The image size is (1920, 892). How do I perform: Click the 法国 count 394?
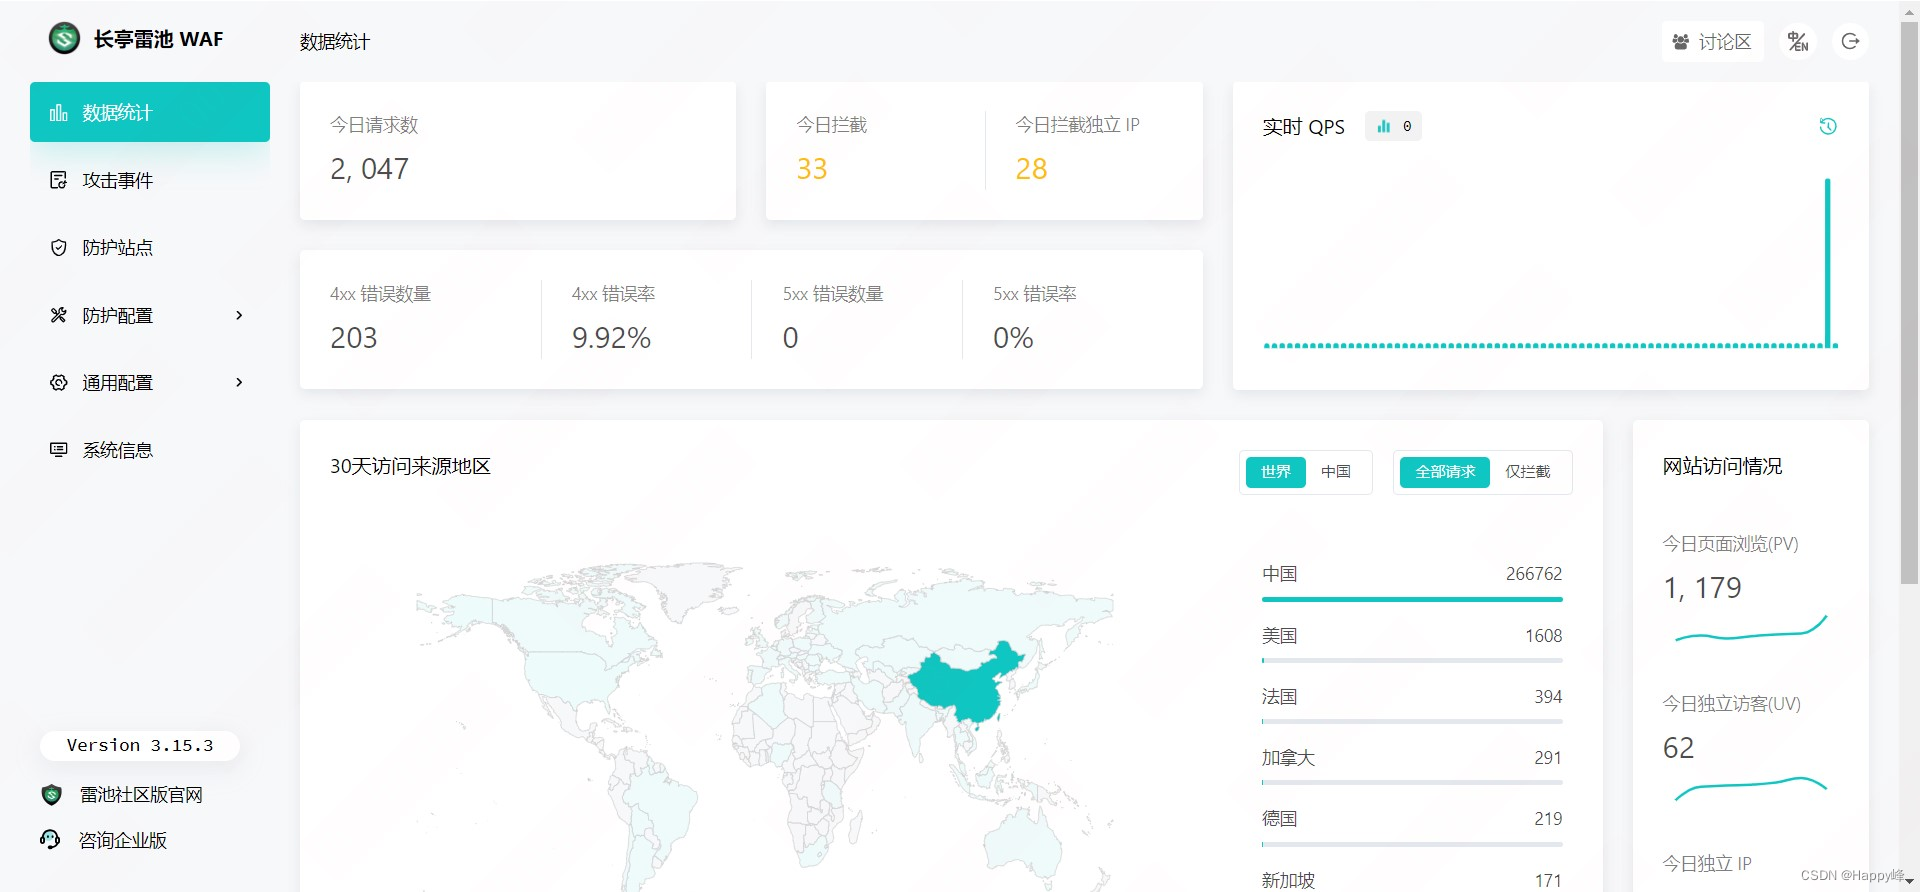[x=1548, y=697]
